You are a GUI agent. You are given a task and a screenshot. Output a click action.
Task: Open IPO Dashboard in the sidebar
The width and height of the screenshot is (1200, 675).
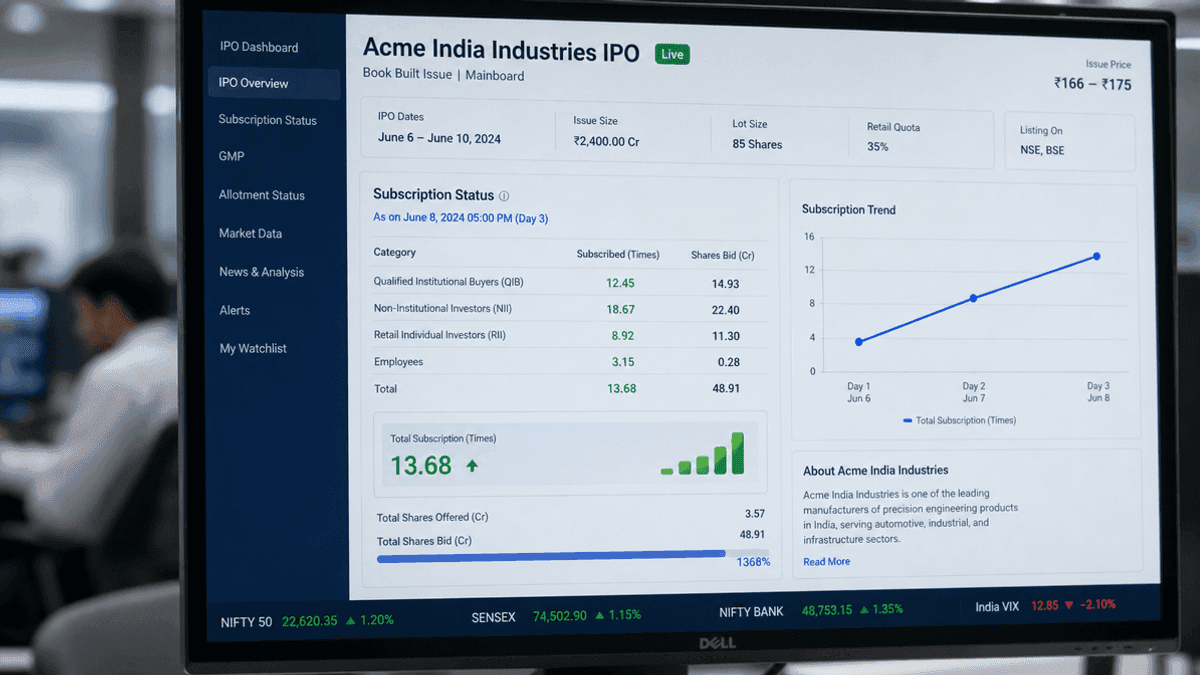259,47
